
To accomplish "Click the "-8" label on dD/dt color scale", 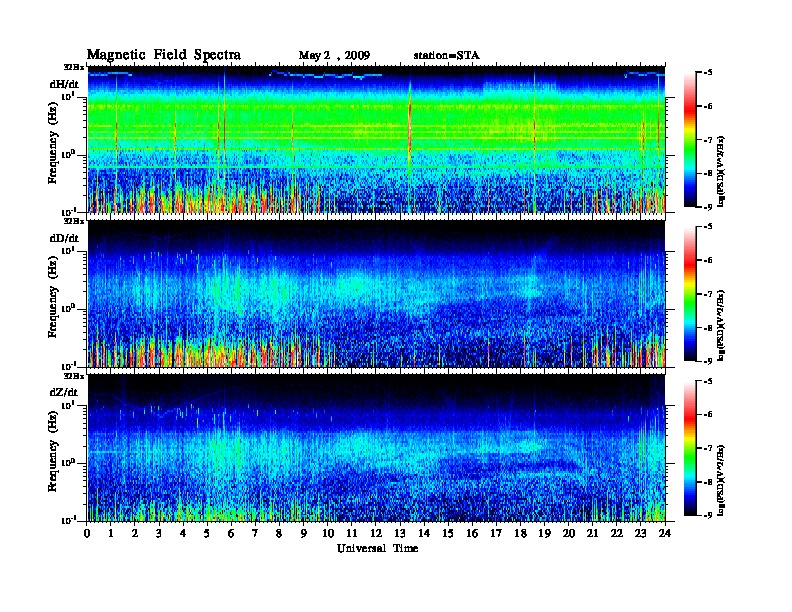I will tap(708, 328).
